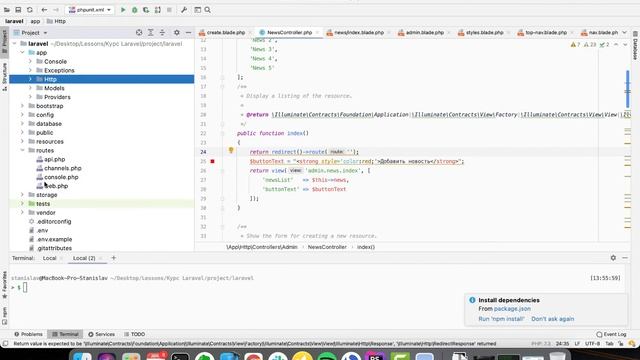Go to next highlighted error arrow
The height and width of the screenshot is (360, 640).
[625, 44]
